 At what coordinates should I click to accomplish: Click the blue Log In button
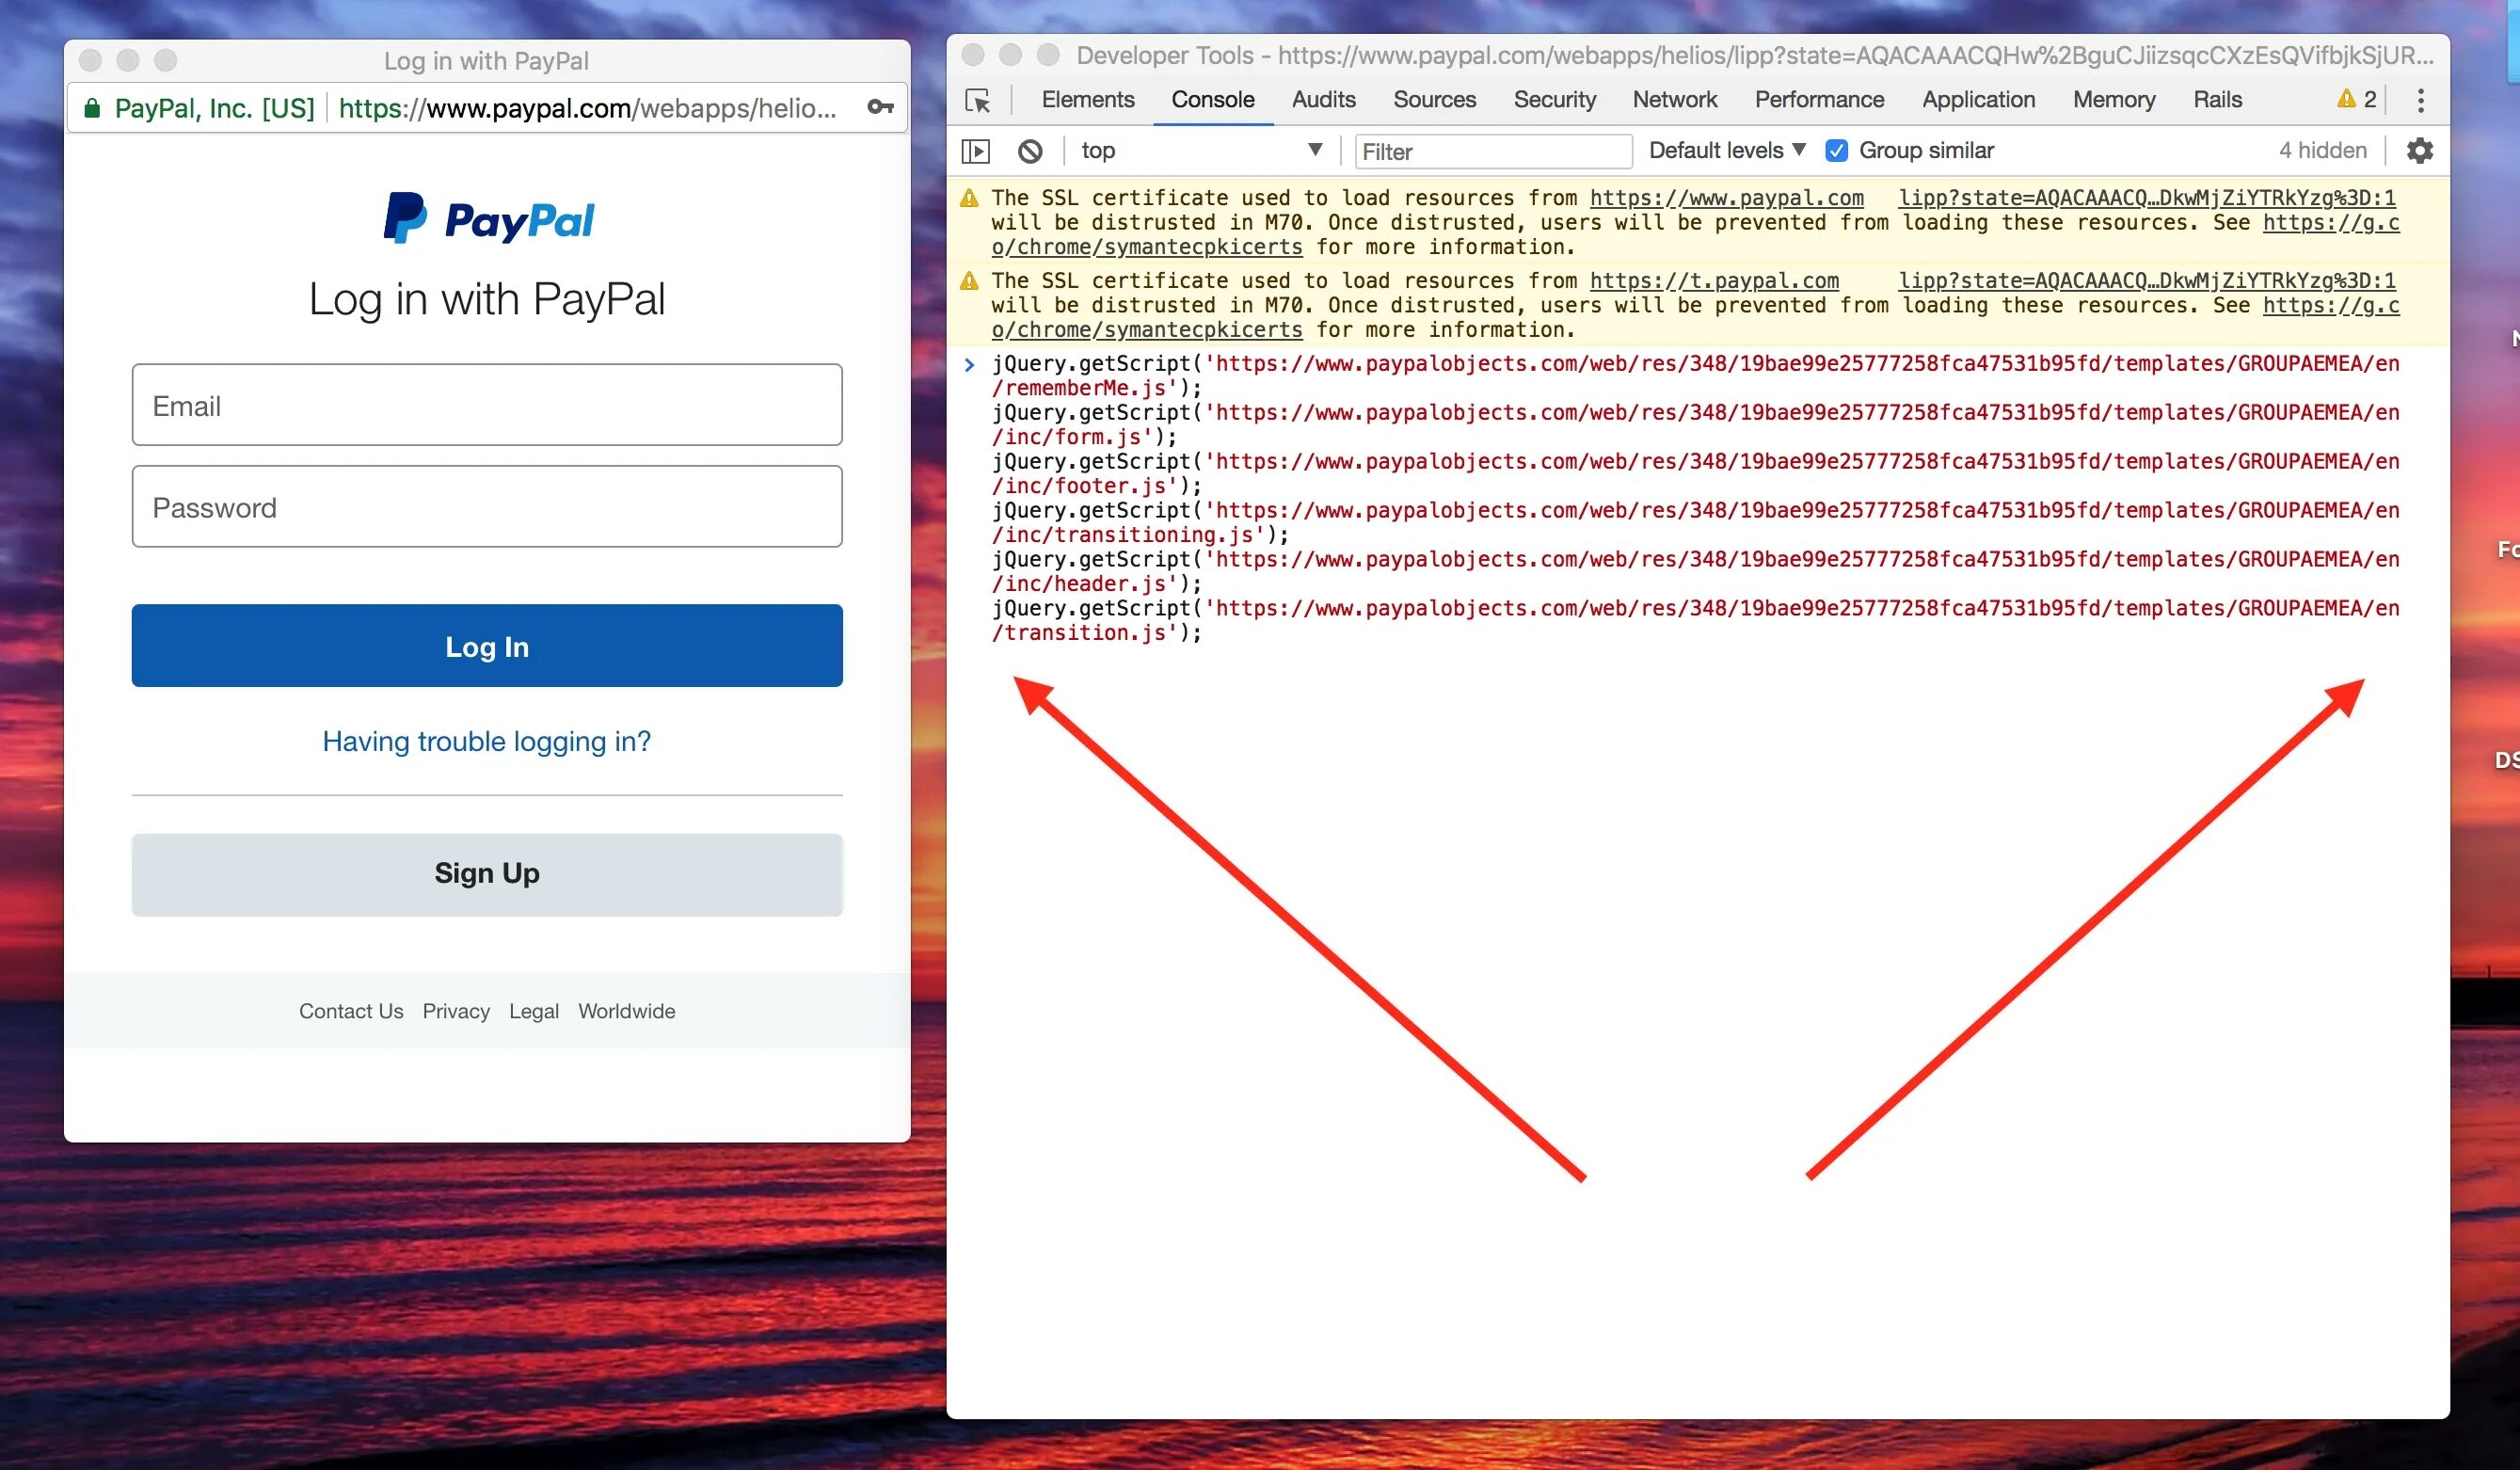487,646
